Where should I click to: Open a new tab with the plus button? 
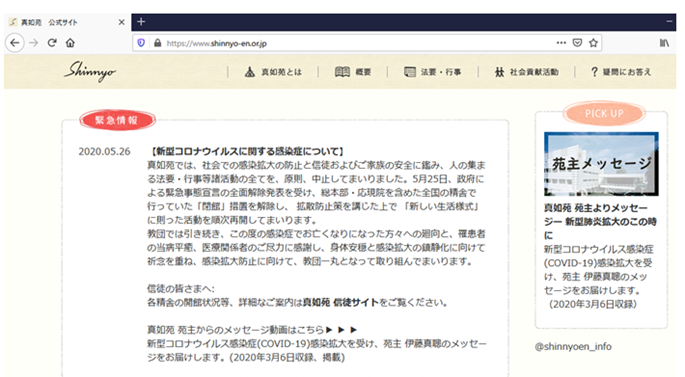(x=141, y=21)
